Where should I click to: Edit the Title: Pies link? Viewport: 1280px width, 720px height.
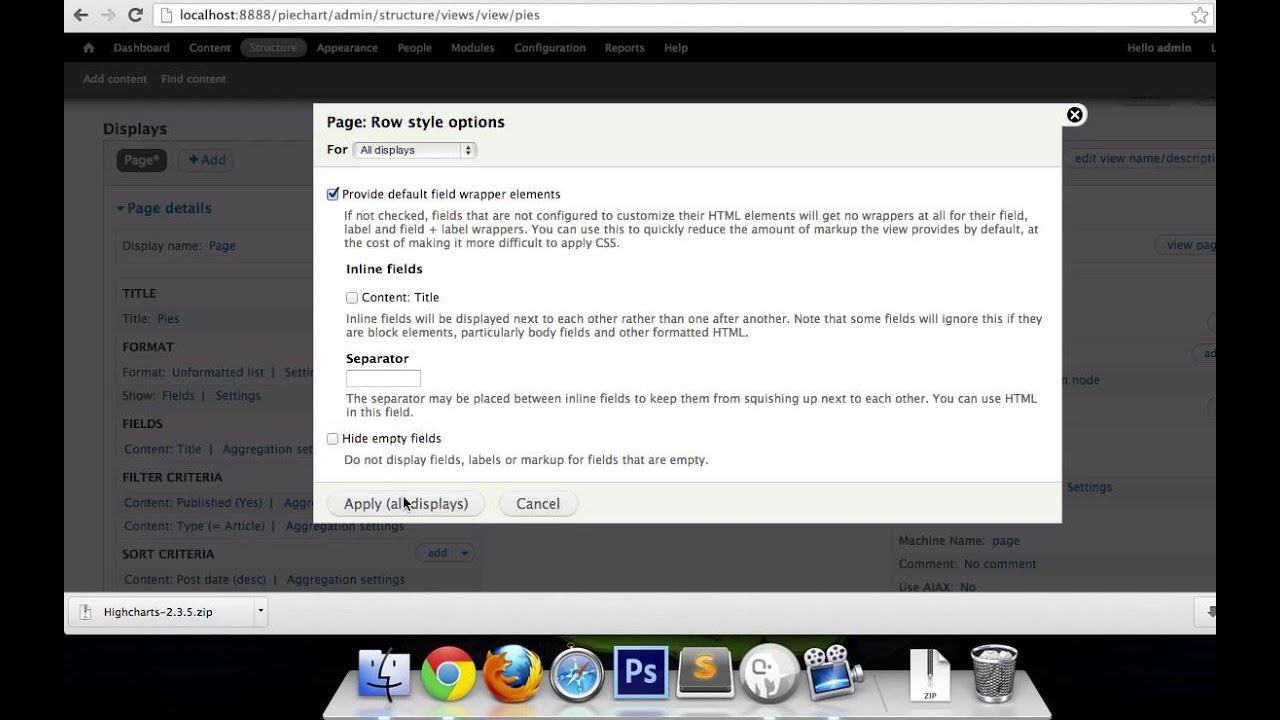coord(168,319)
